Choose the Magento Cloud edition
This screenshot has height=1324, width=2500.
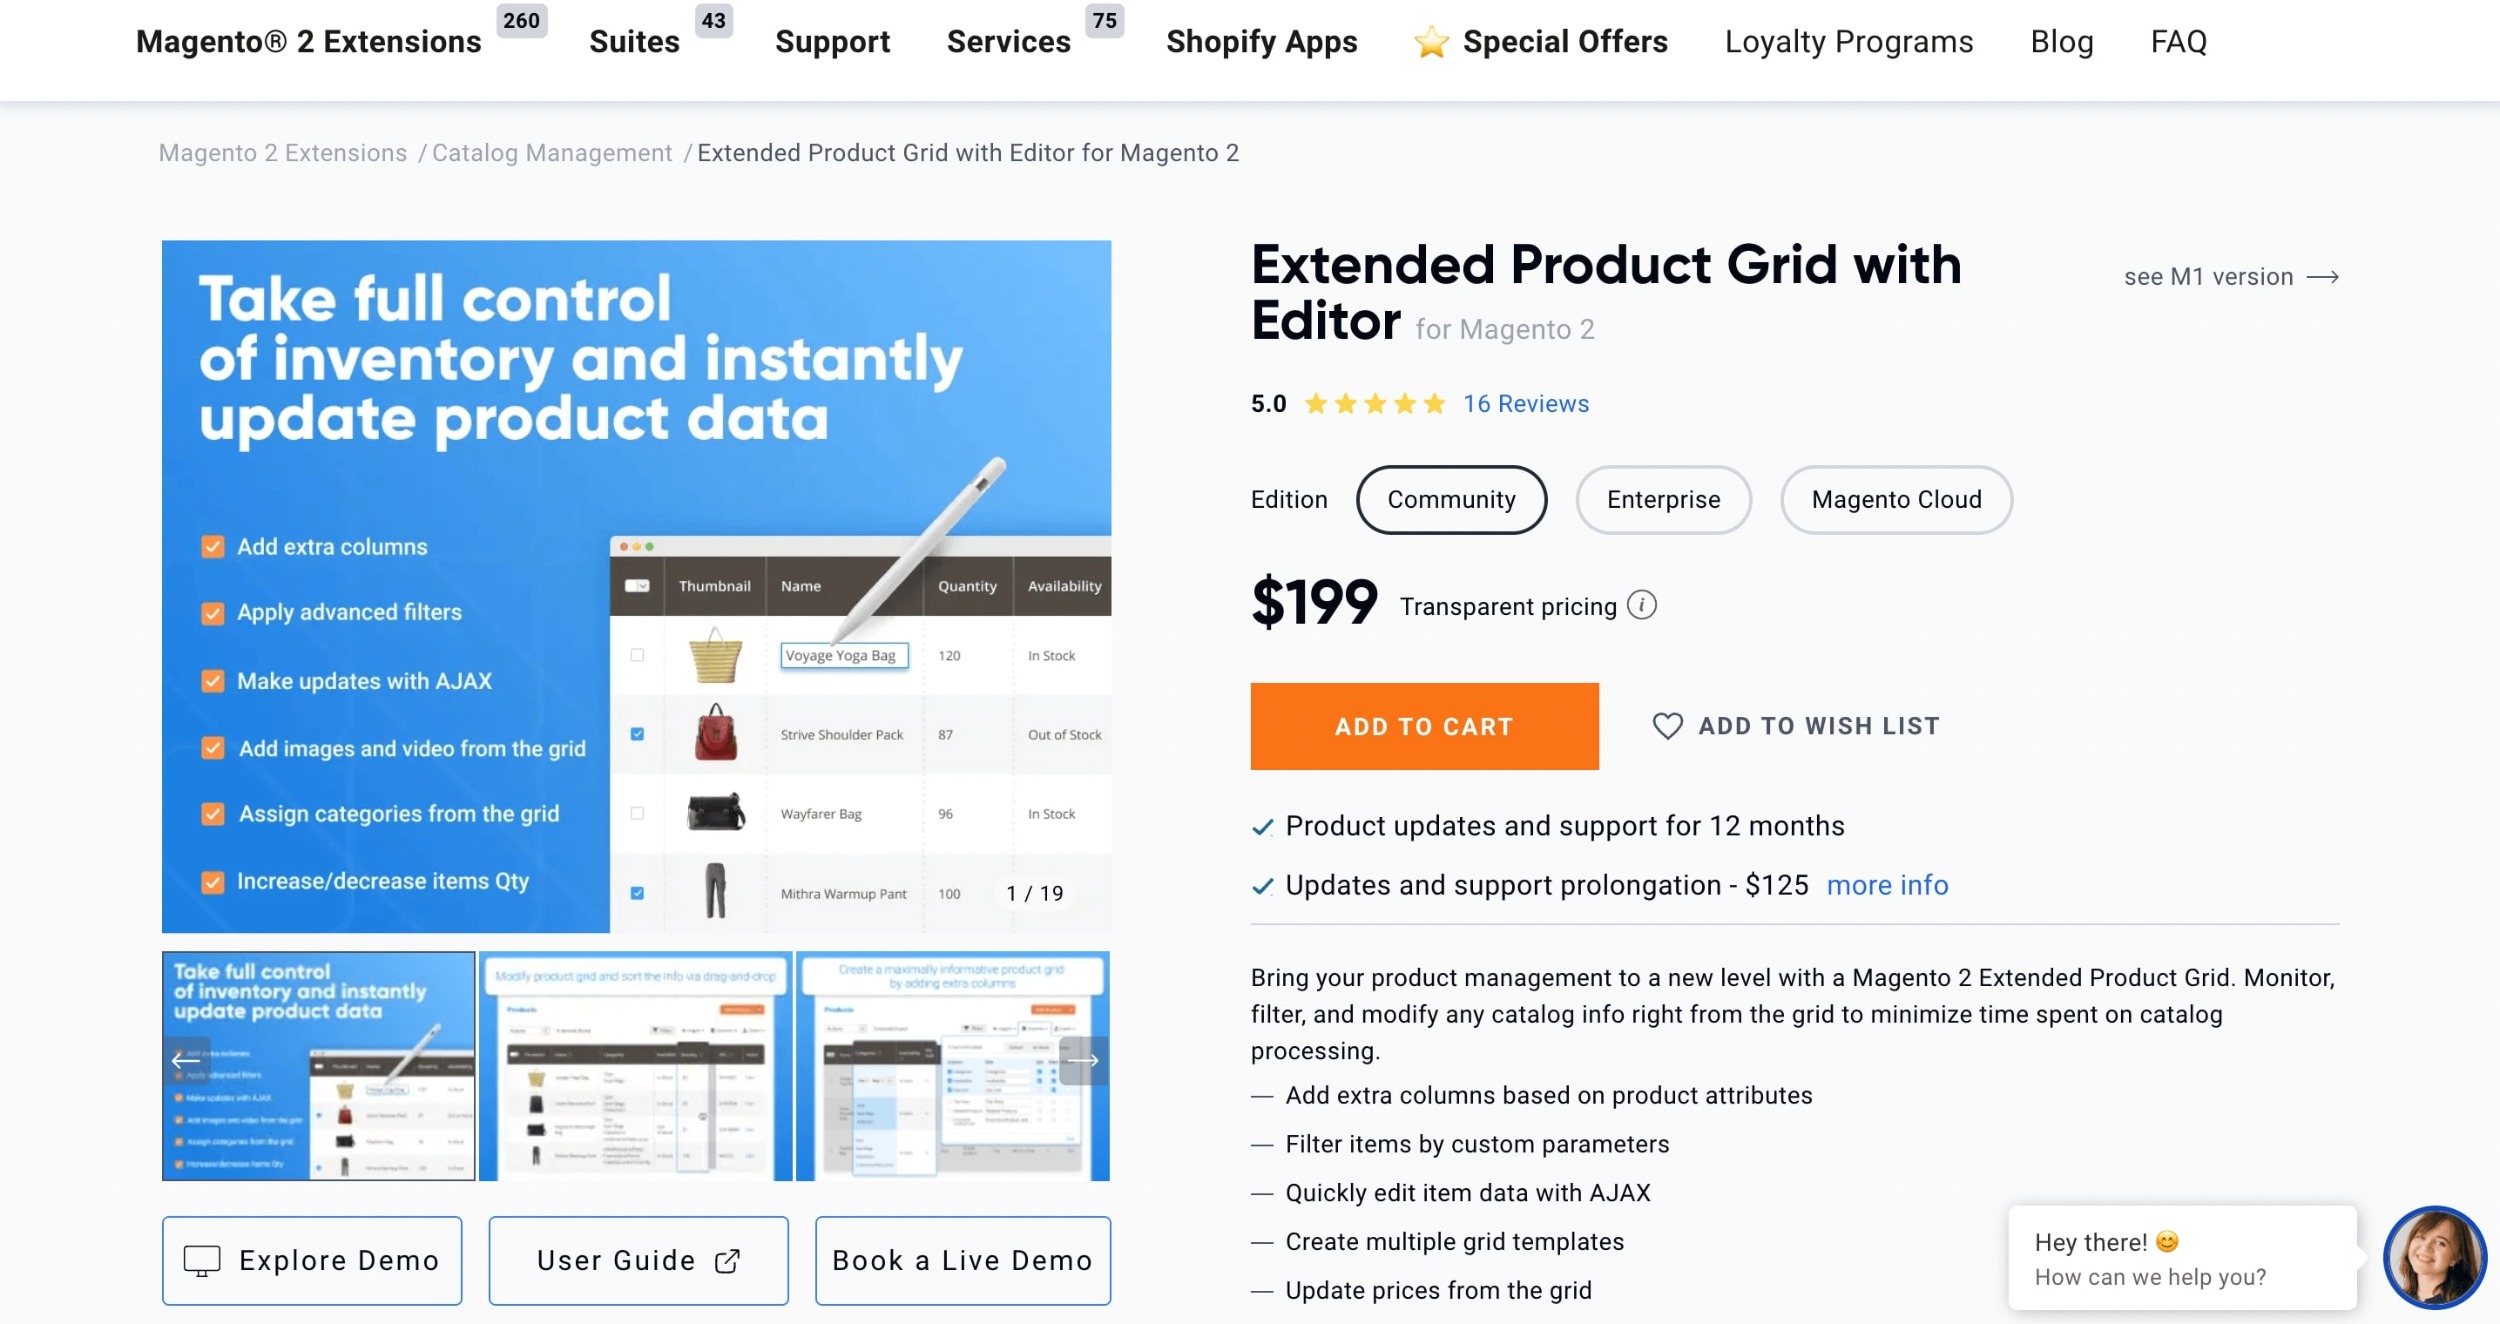tap(1896, 500)
